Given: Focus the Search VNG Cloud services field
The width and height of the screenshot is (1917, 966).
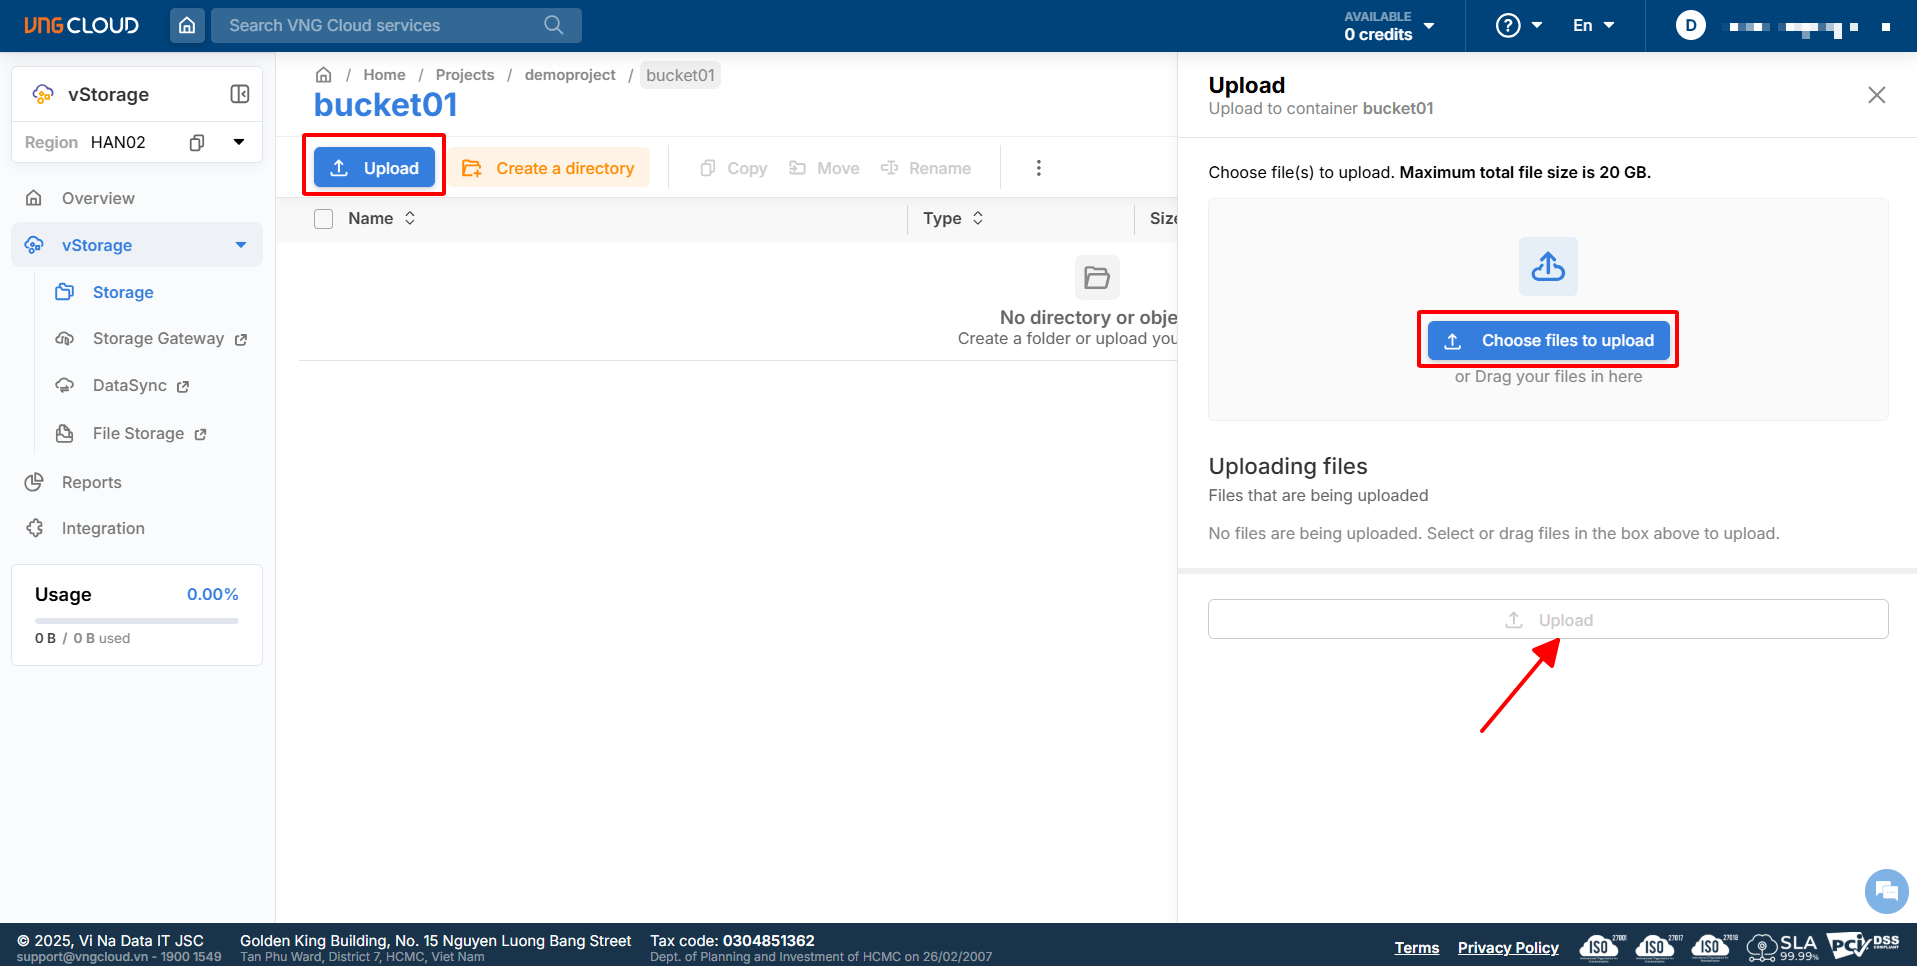Looking at the screenshot, I should [x=380, y=25].
